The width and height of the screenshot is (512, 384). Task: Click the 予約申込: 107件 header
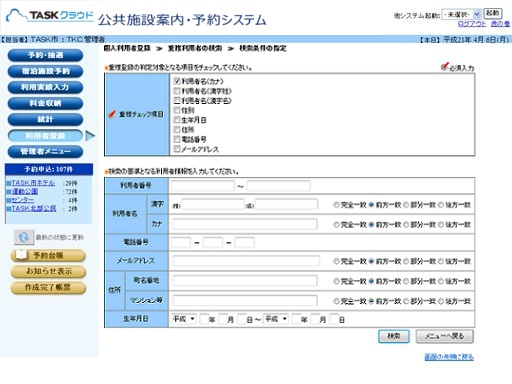[x=49, y=169]
